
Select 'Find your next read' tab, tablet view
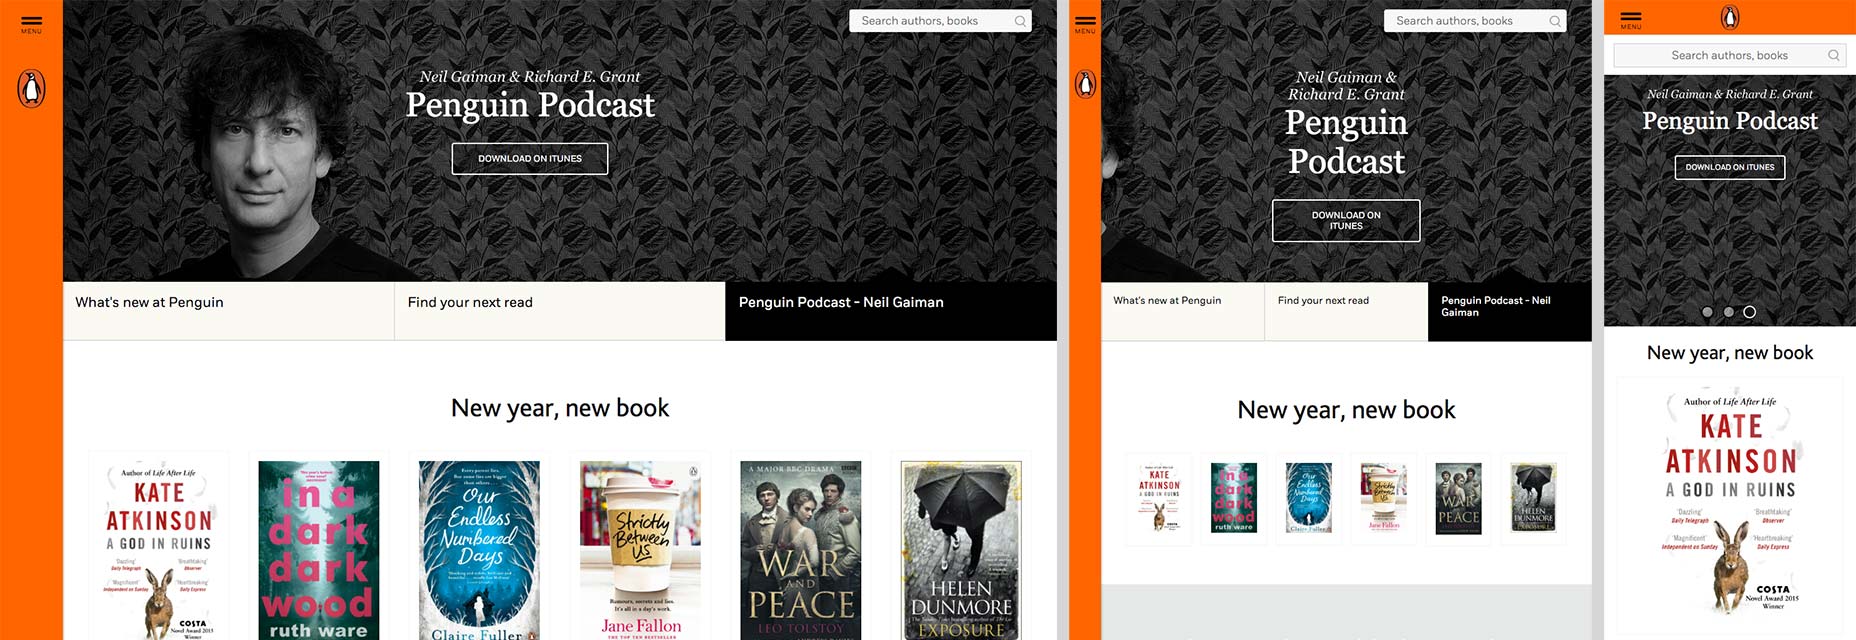click(1346, 311)
